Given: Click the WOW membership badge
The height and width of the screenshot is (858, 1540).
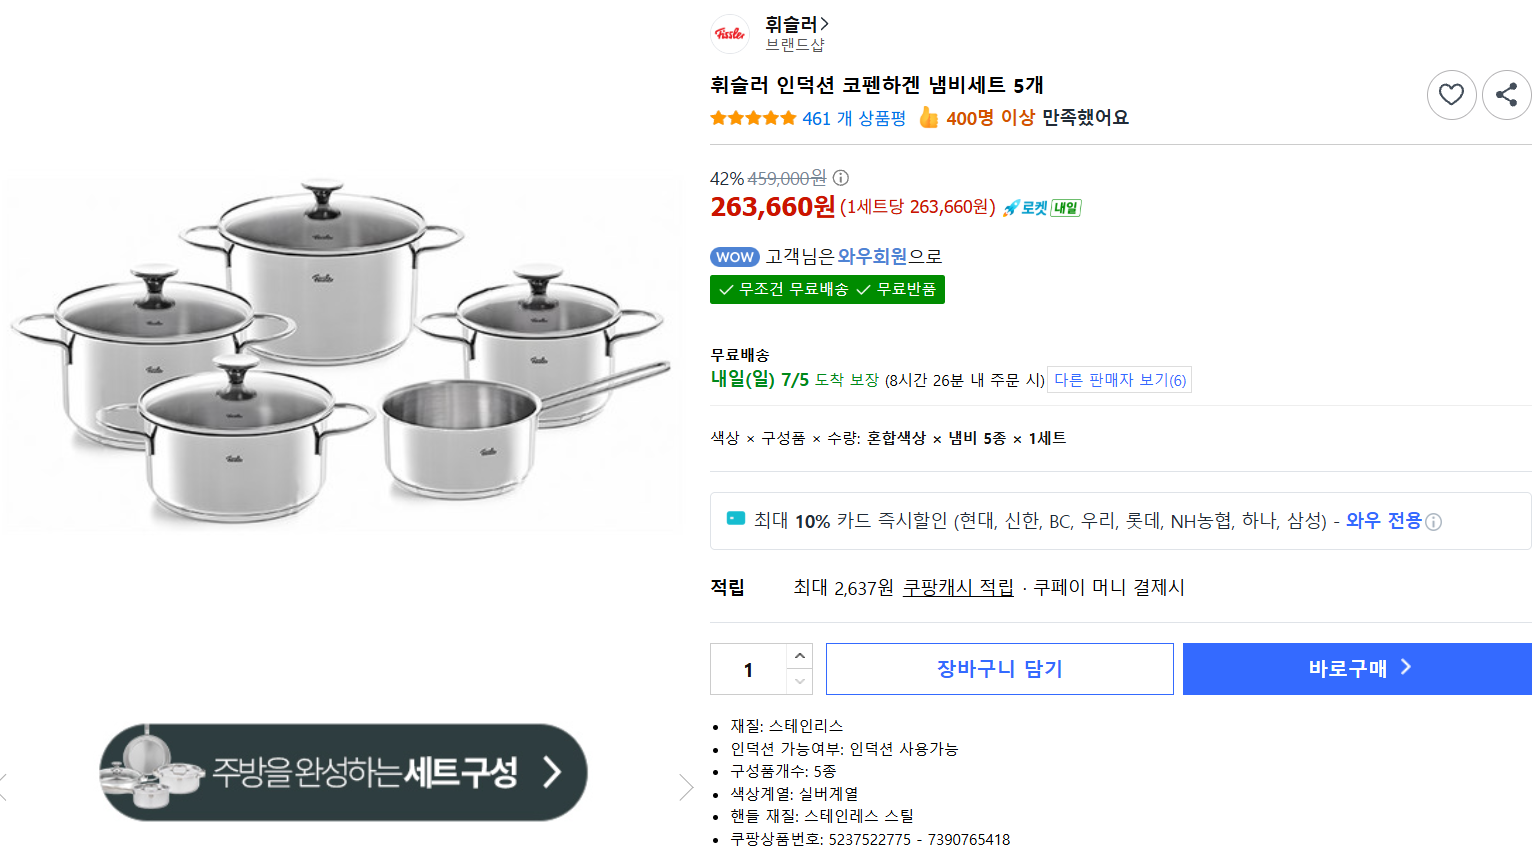Looking at the screenshot, I should (x=735, y=257).
